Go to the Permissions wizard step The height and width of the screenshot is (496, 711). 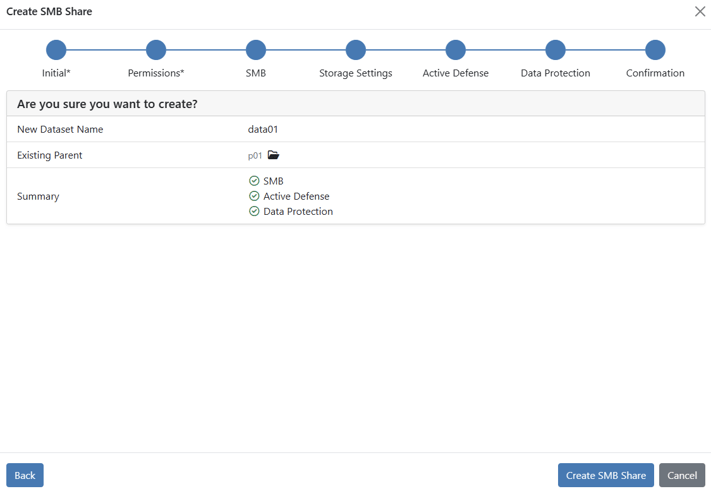(156, 50)
